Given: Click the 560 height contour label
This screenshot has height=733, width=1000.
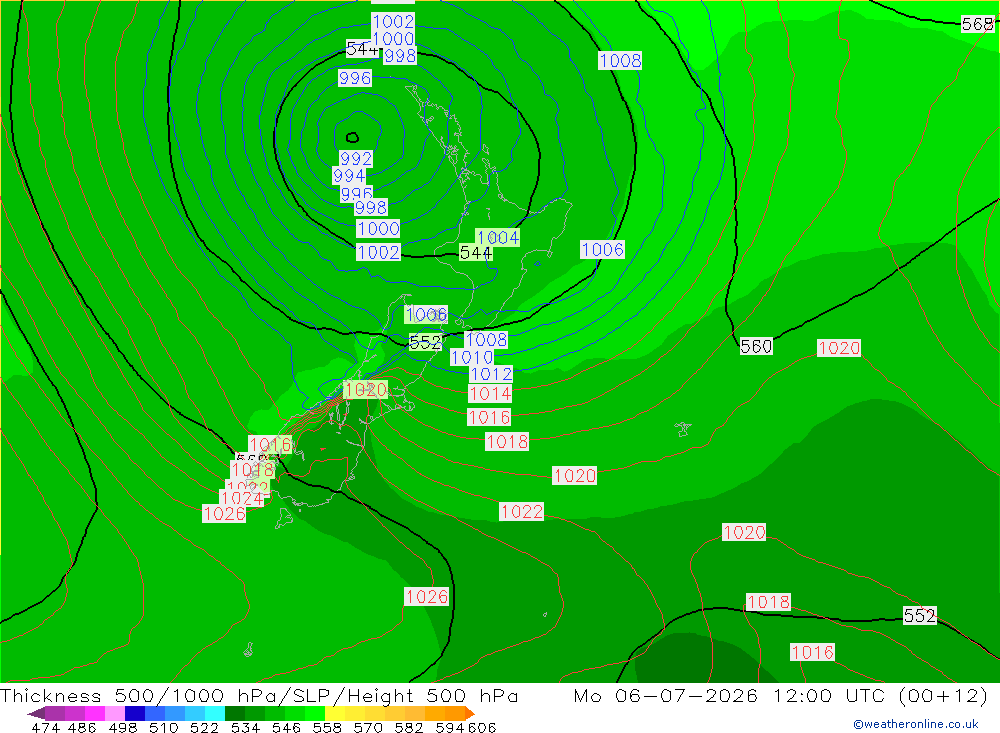Looking at the screenshot, I should click(756, 346).
